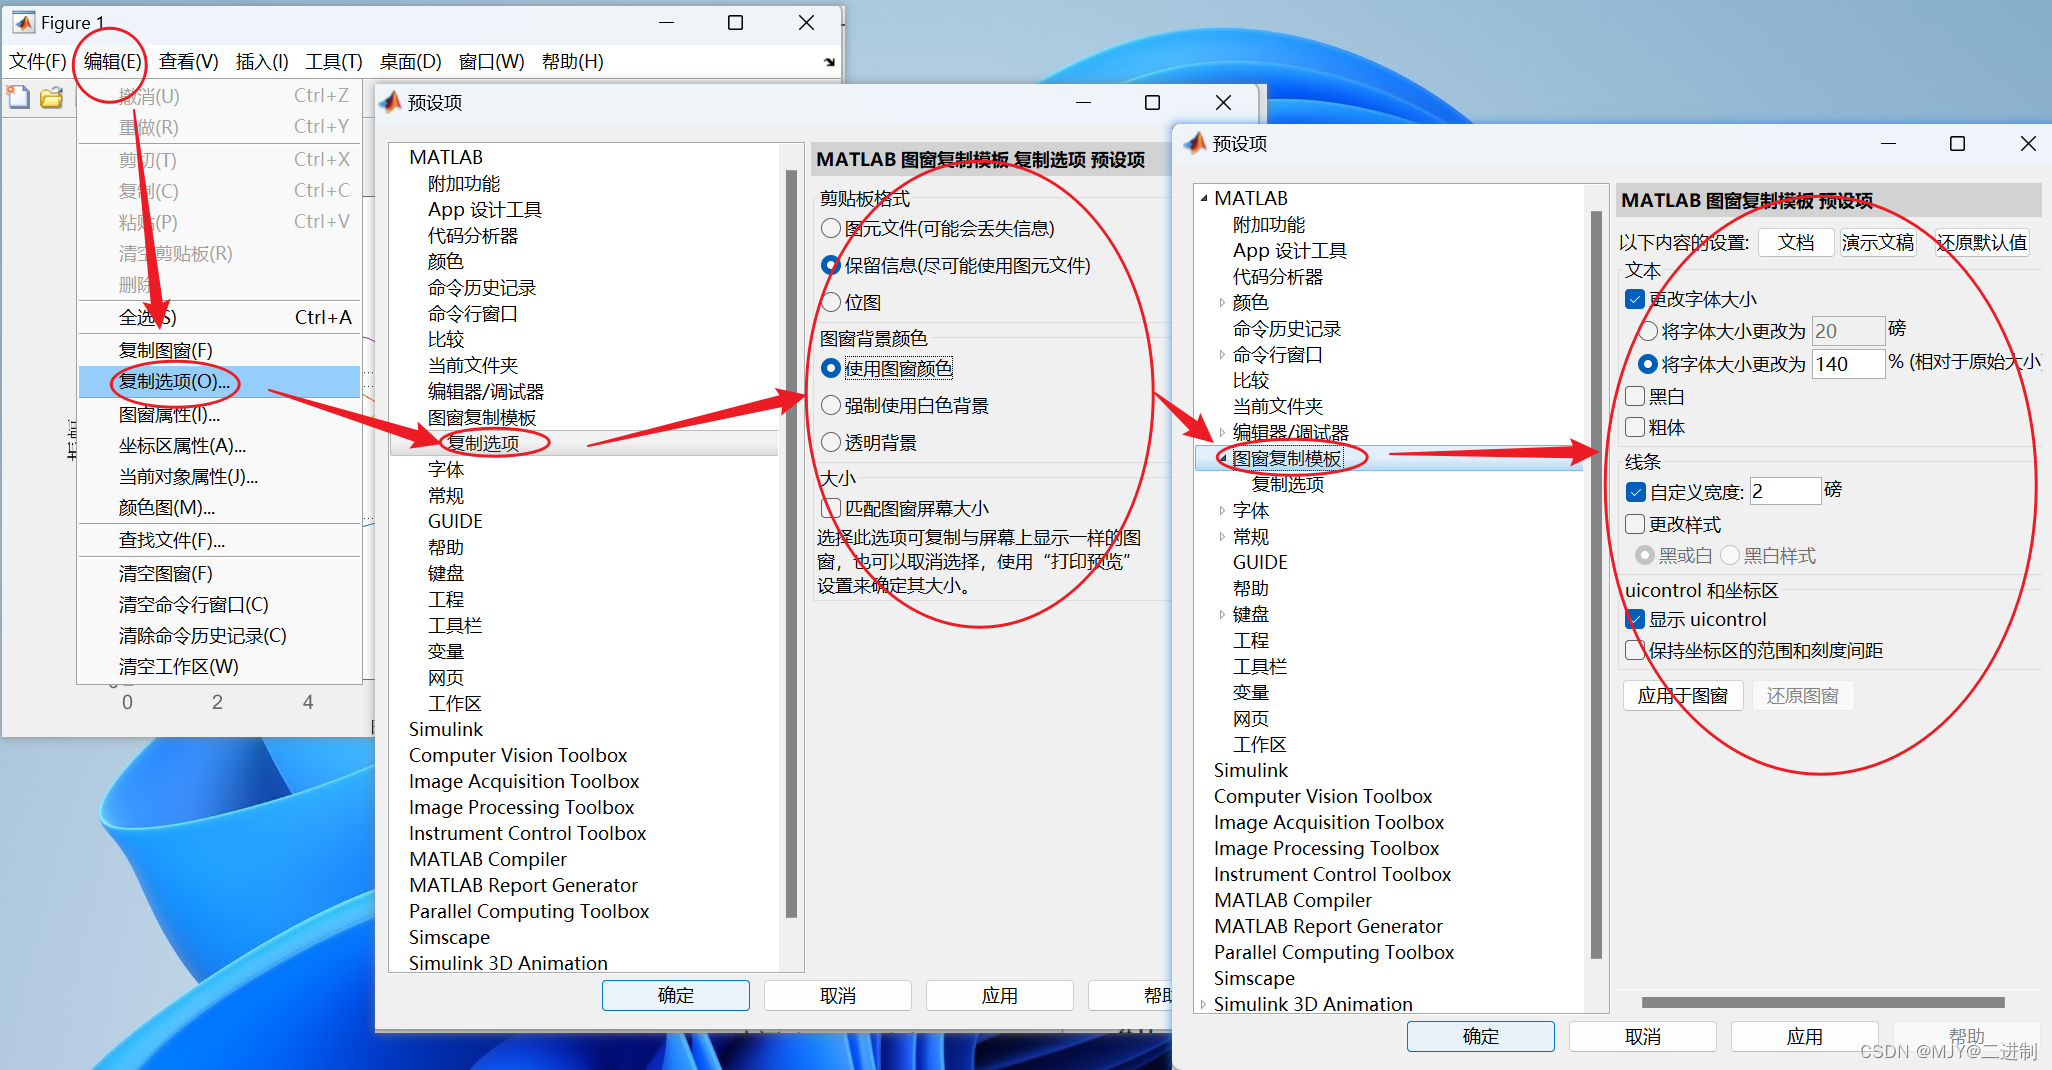
Task: Click the 还原默认值 button
Action: [1982, 242]
